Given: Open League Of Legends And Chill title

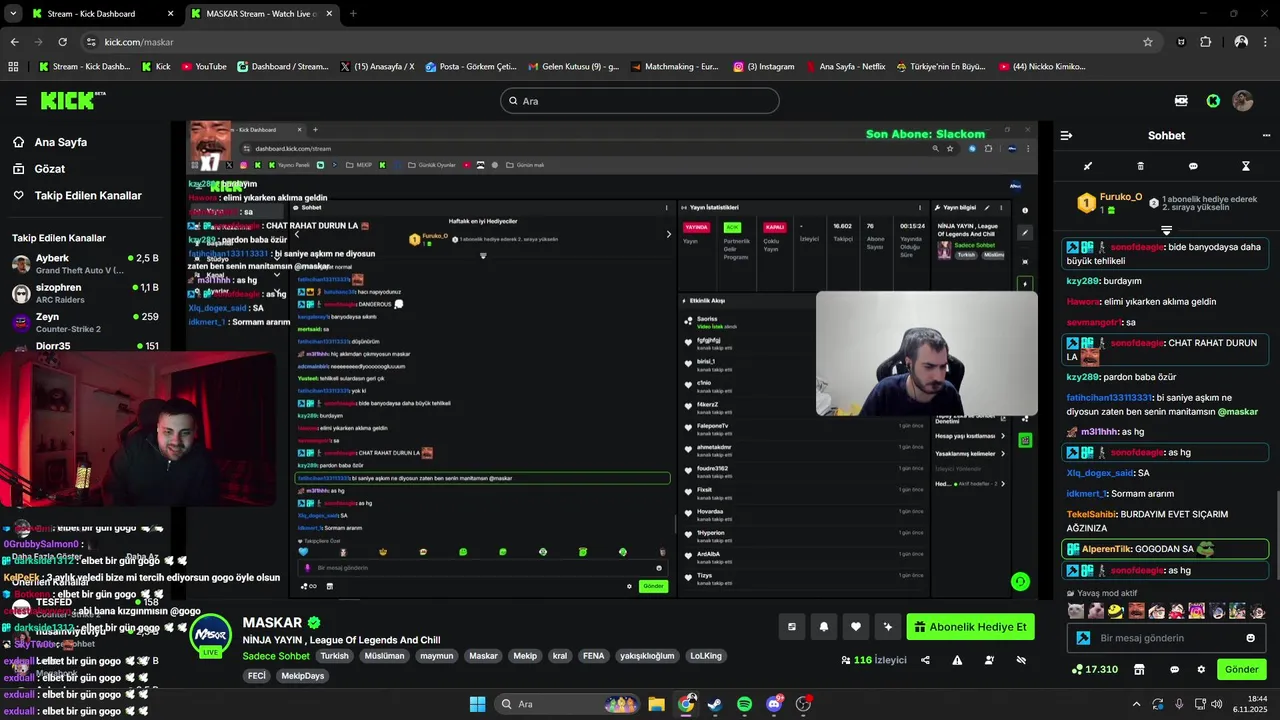Looking at the screenshot, I should click(x=341, y=640).
